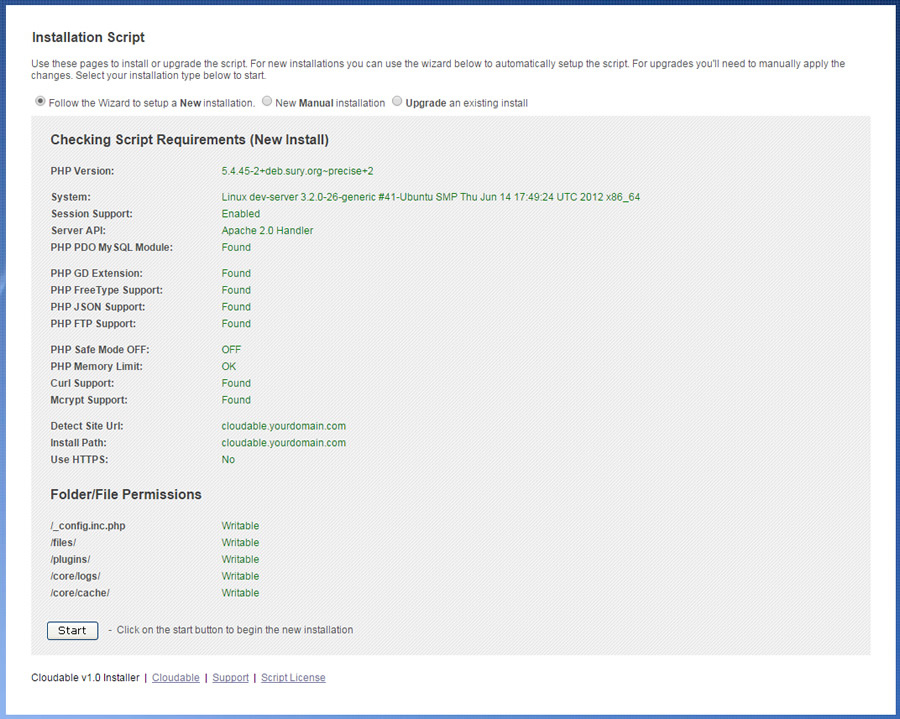The image size is (900, 719).
Task: Select the New installation Wizard radio button
Action: click(x=40, y=102)
